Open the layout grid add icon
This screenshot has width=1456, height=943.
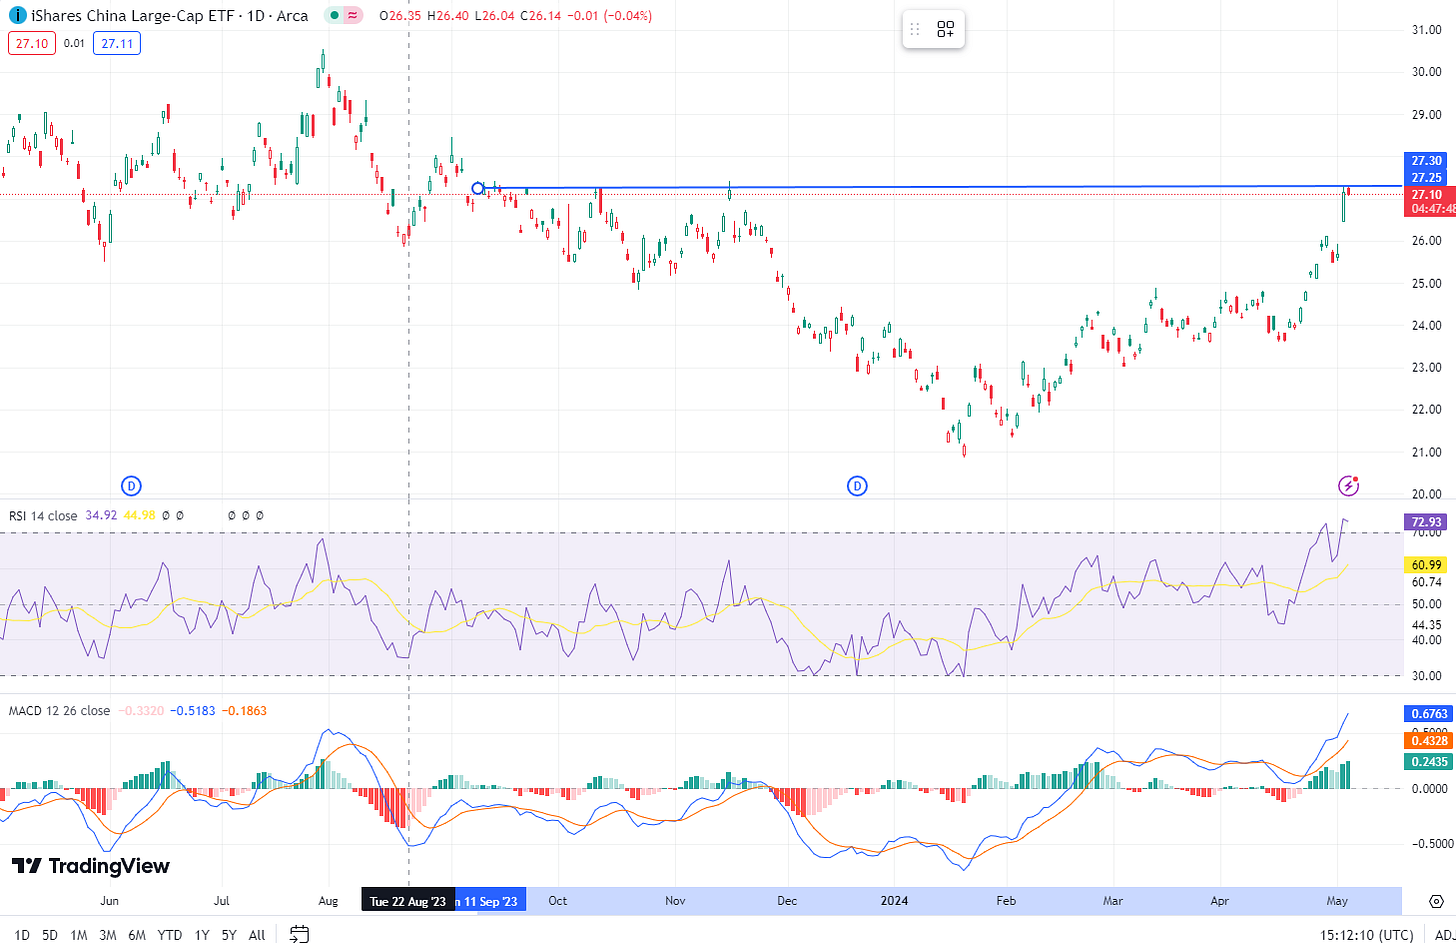[946, 30]
